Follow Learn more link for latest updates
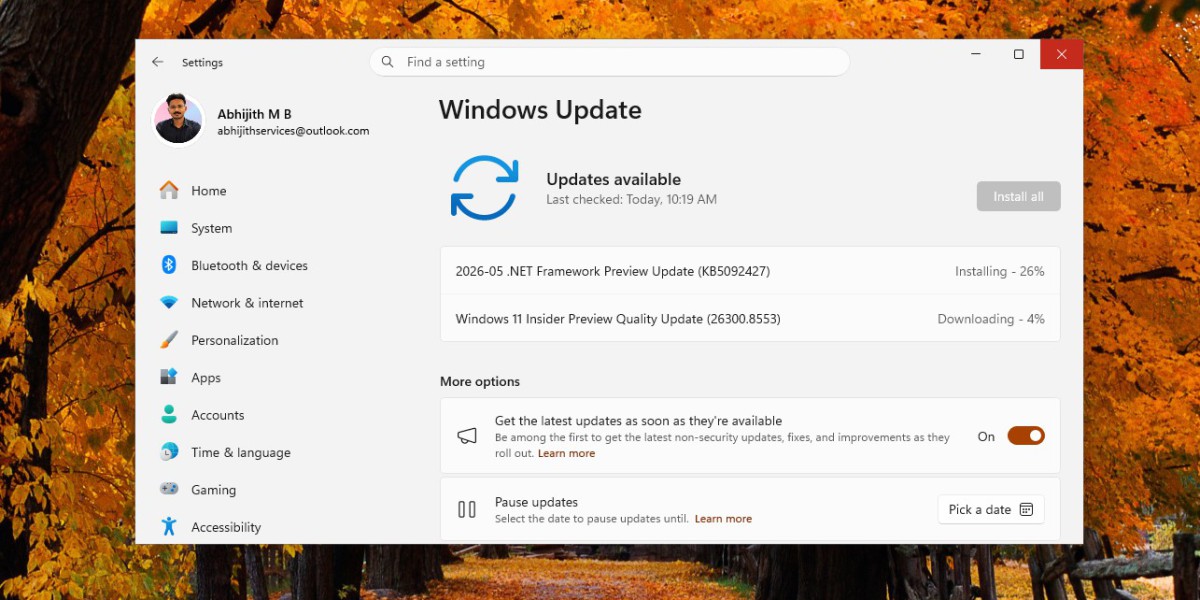The image size is (1200, 600). click(566, 453)
